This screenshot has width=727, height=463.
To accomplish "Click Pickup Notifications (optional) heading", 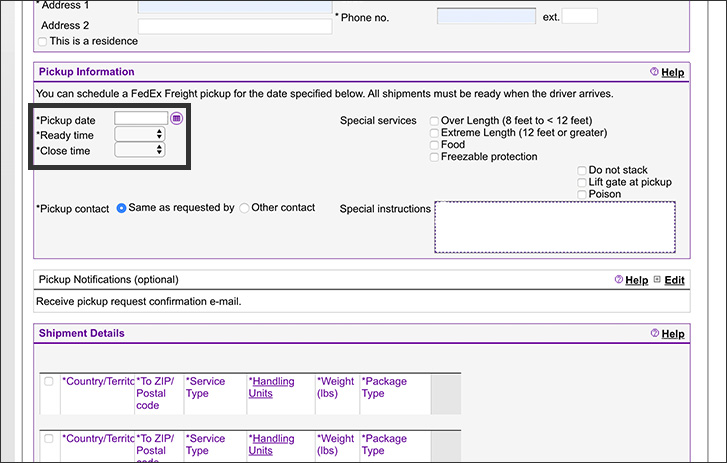I will click(108, 279).
